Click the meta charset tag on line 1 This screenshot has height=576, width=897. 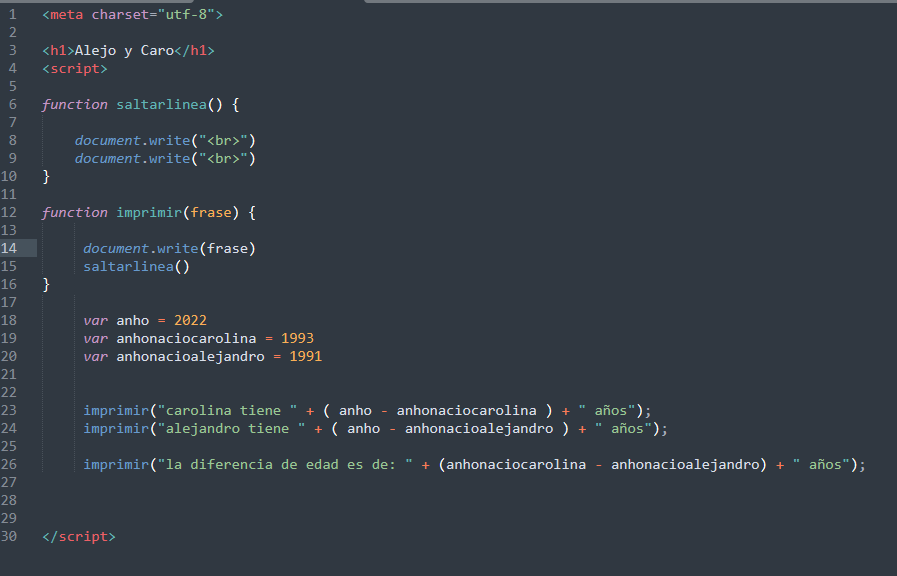(132, 14)
